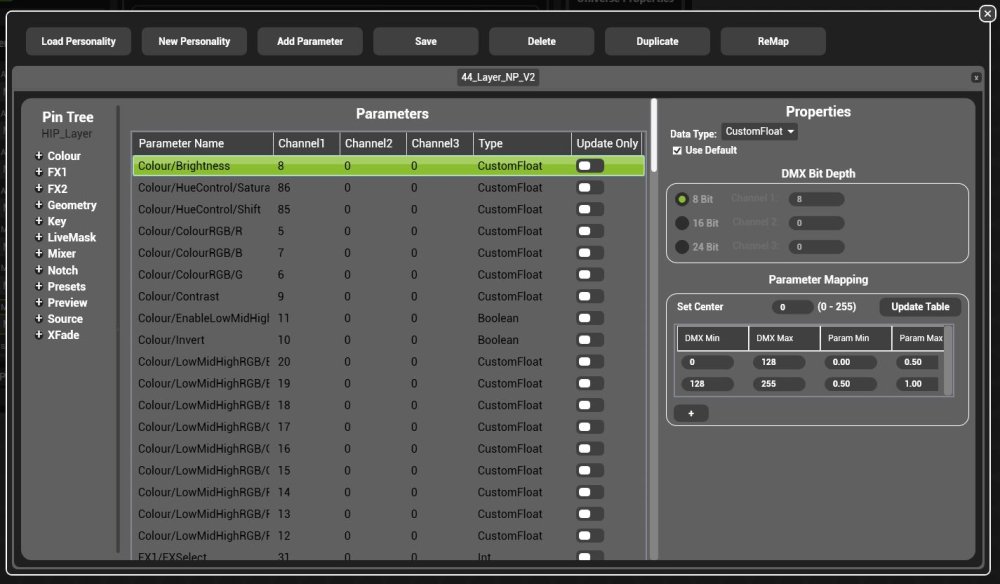This screenshot has width=1000, height=584.
Task: Edit Param Min value 0.00
Action: pyautogui.click(x=850, y=362)
